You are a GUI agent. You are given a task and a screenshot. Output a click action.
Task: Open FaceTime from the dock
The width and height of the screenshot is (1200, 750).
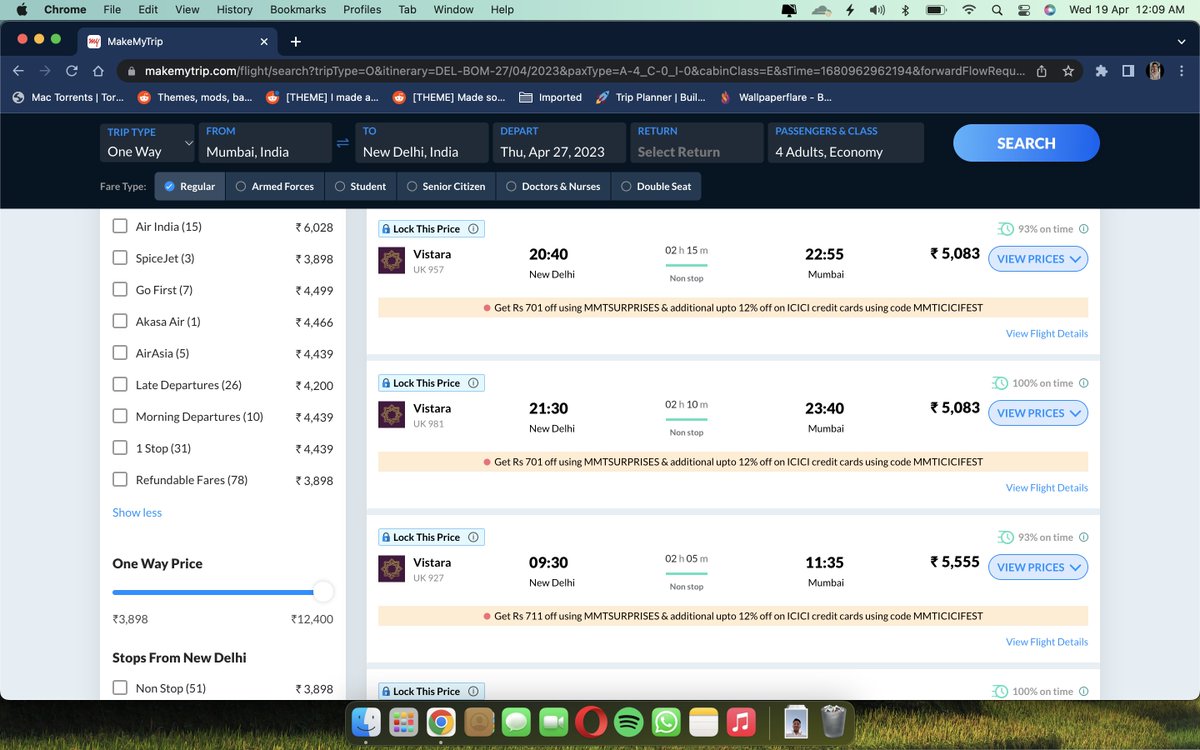pos(553,721)
